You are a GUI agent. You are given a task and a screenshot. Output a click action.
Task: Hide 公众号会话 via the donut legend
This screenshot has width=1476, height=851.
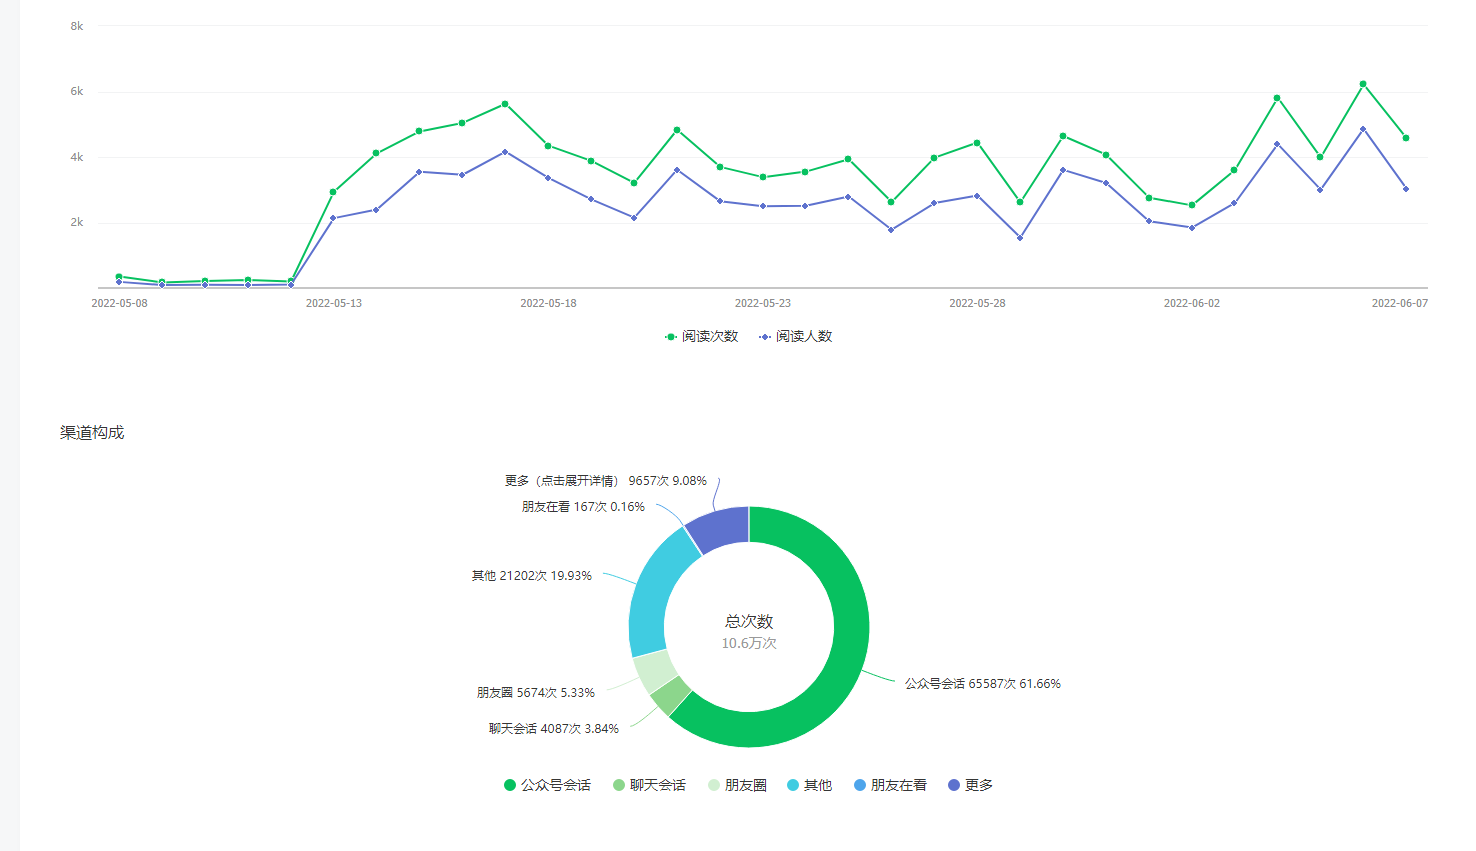click(547, 786)
